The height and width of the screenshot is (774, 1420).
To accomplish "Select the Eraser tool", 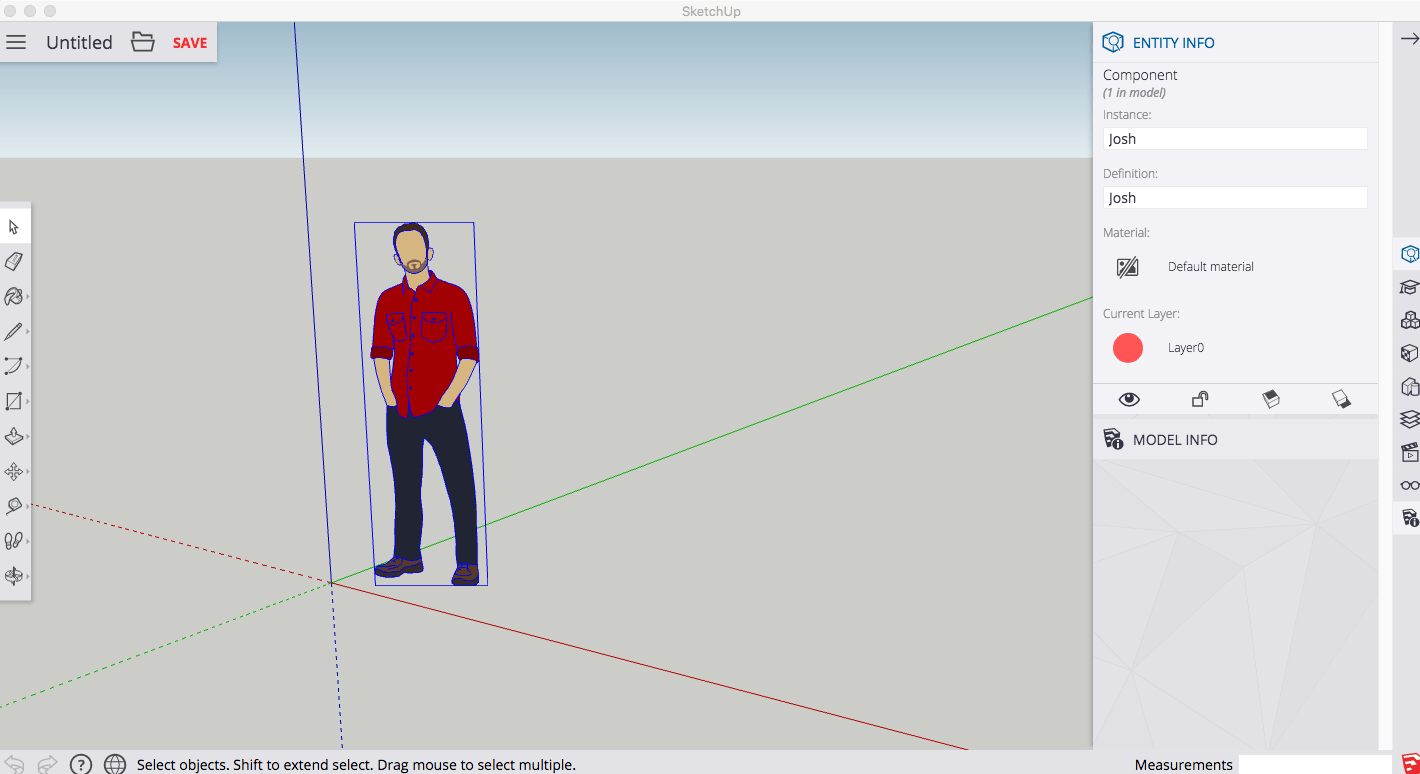I will tap(15, 261).
